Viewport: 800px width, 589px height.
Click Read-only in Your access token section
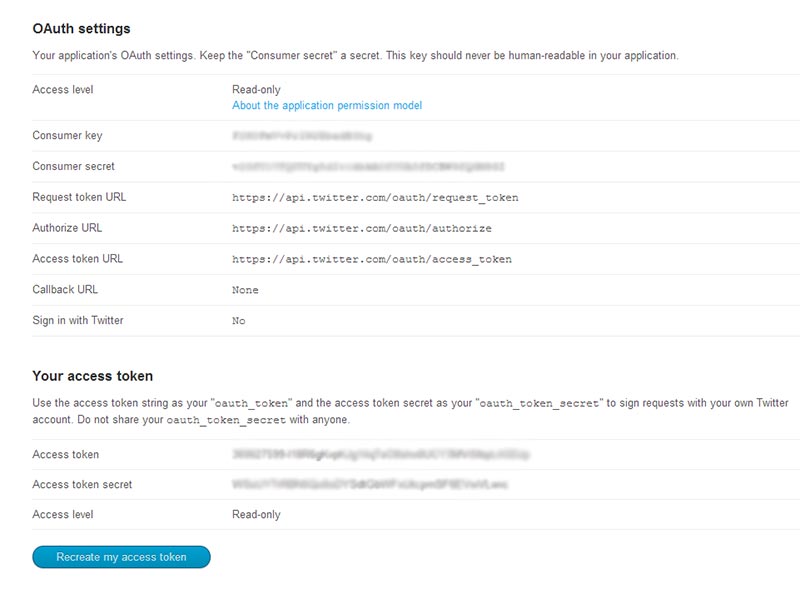[x=256, y=515]
